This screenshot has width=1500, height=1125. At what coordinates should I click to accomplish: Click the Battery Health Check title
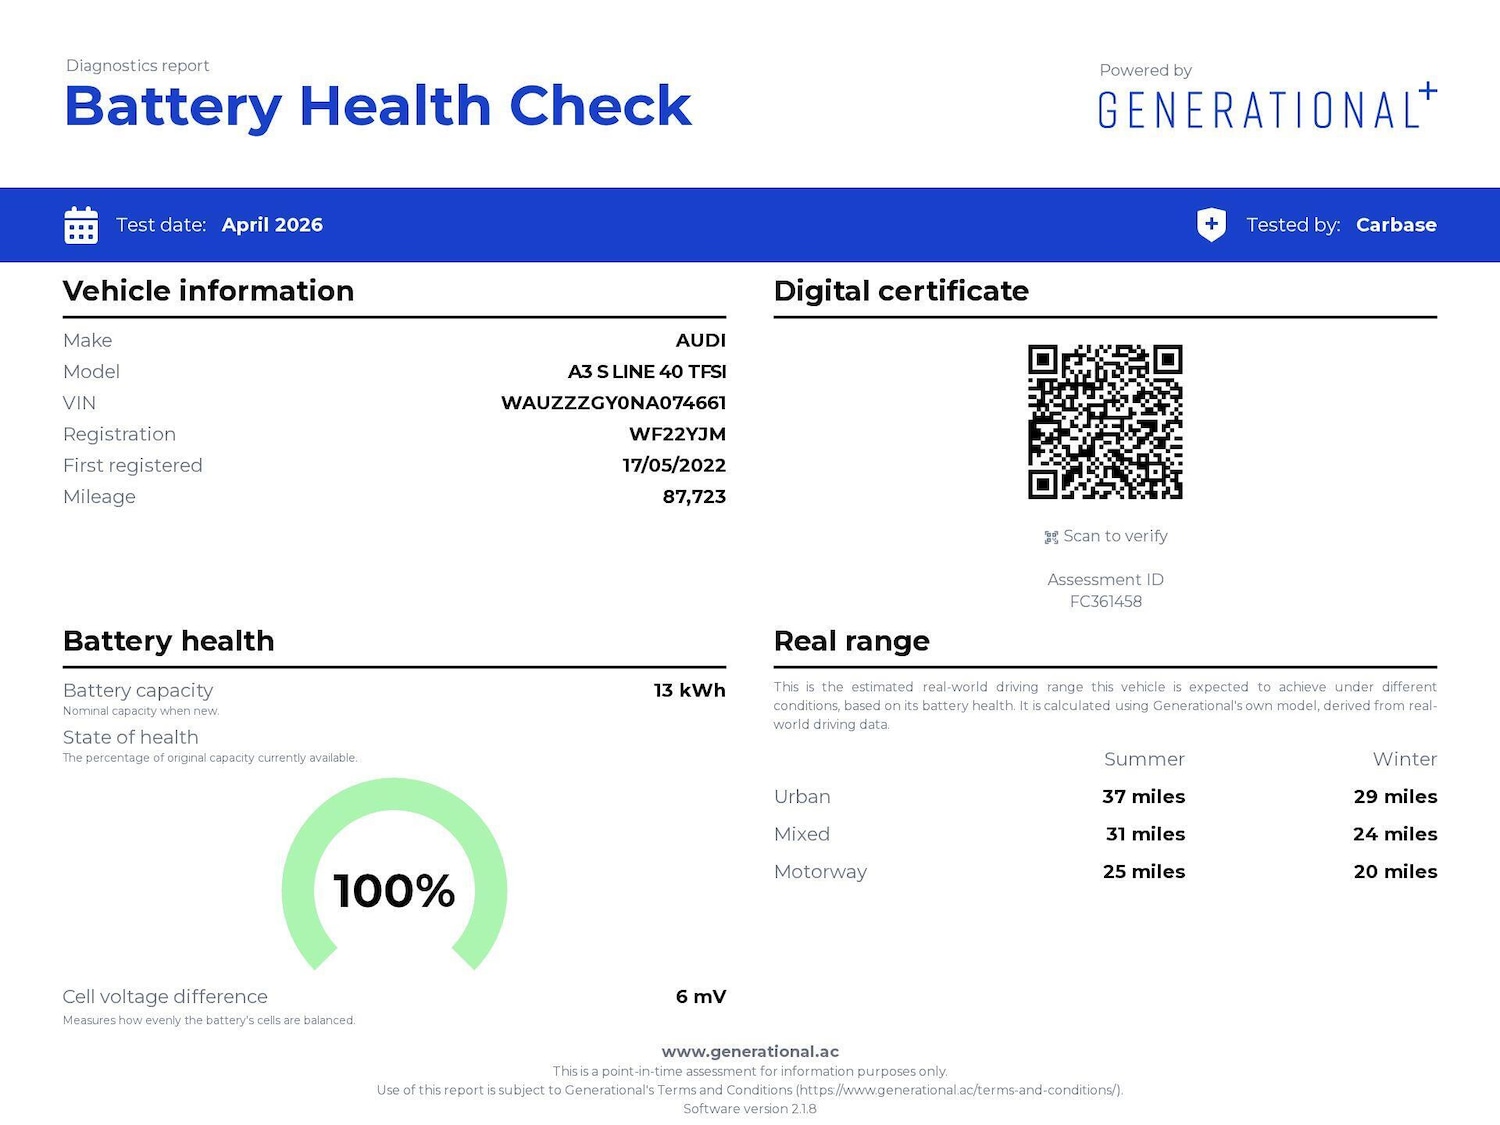[x=377, y=106]
